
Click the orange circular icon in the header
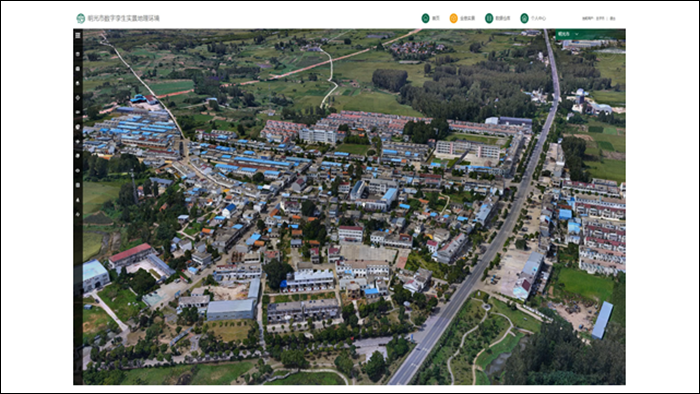pos(454,18)
